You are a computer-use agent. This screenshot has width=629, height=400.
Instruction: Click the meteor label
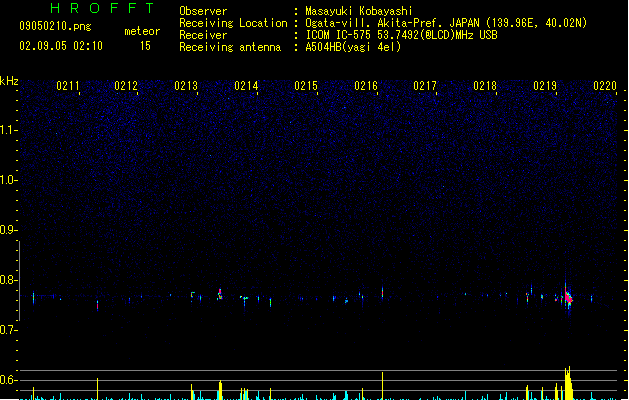pos(142,31)
